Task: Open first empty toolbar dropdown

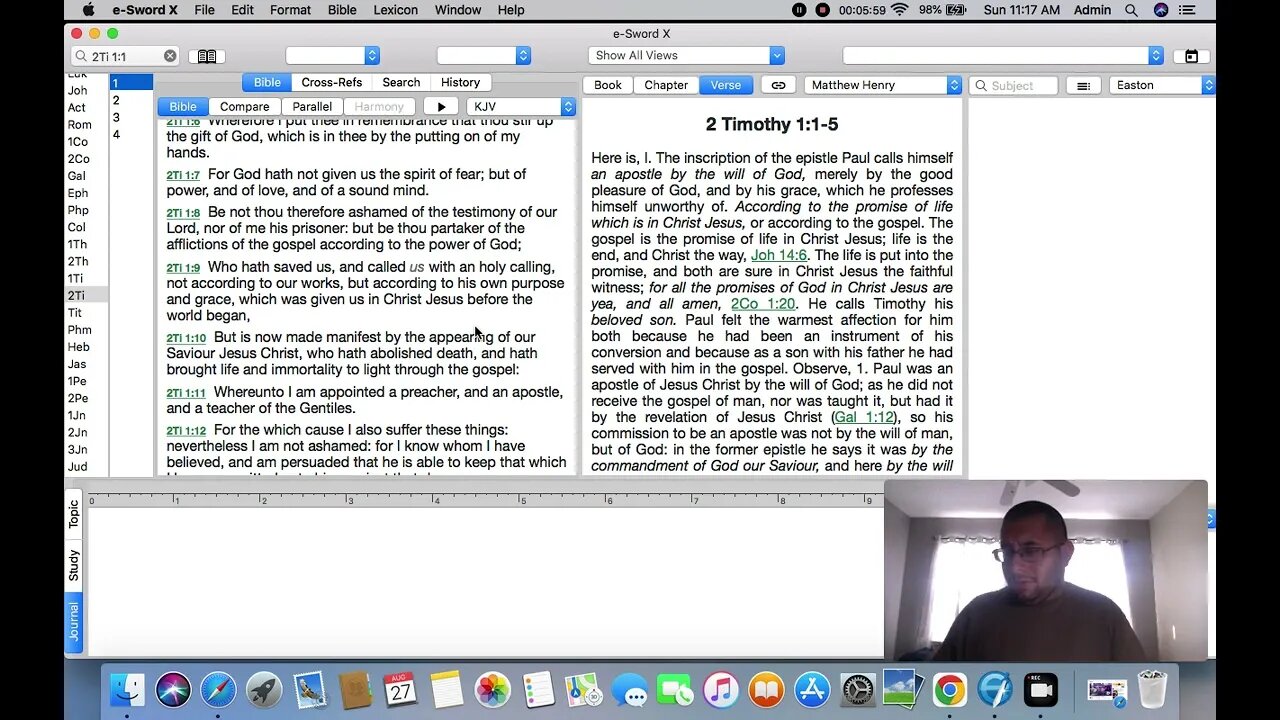Action: click(x=332, y=56)
